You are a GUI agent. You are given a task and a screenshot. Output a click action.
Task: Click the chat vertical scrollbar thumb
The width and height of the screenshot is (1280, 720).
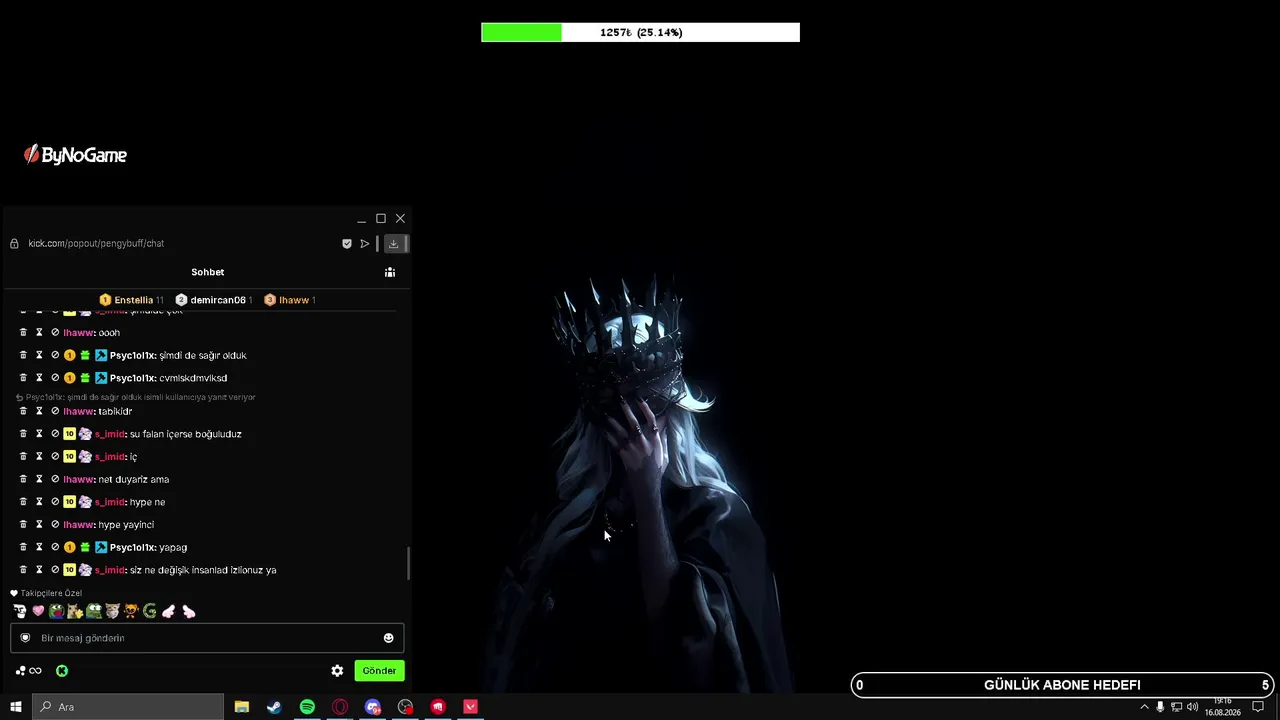[408, 563]
